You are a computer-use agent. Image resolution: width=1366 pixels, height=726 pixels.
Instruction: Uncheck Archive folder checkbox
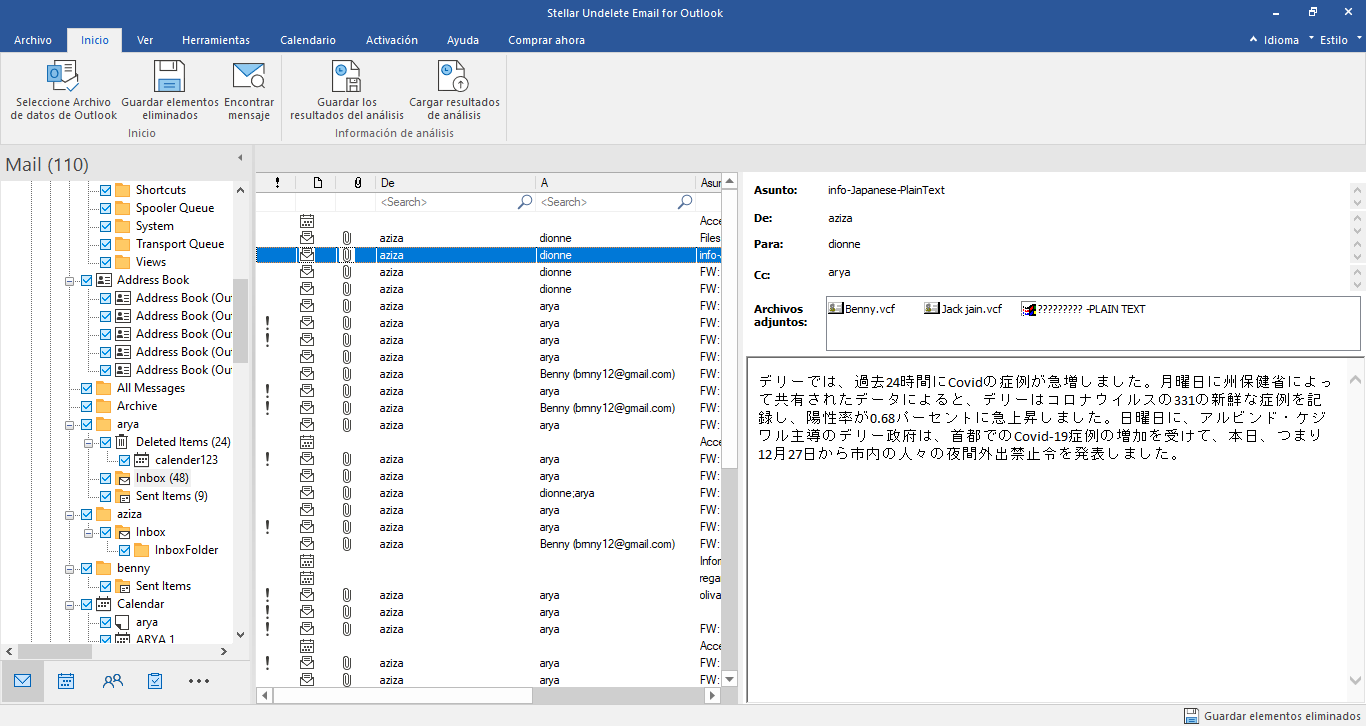point(86,406)
